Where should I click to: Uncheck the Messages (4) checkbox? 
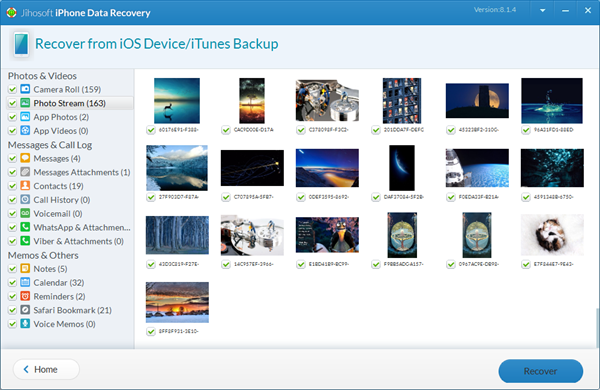pyautogui.click(x=12, y=158)
